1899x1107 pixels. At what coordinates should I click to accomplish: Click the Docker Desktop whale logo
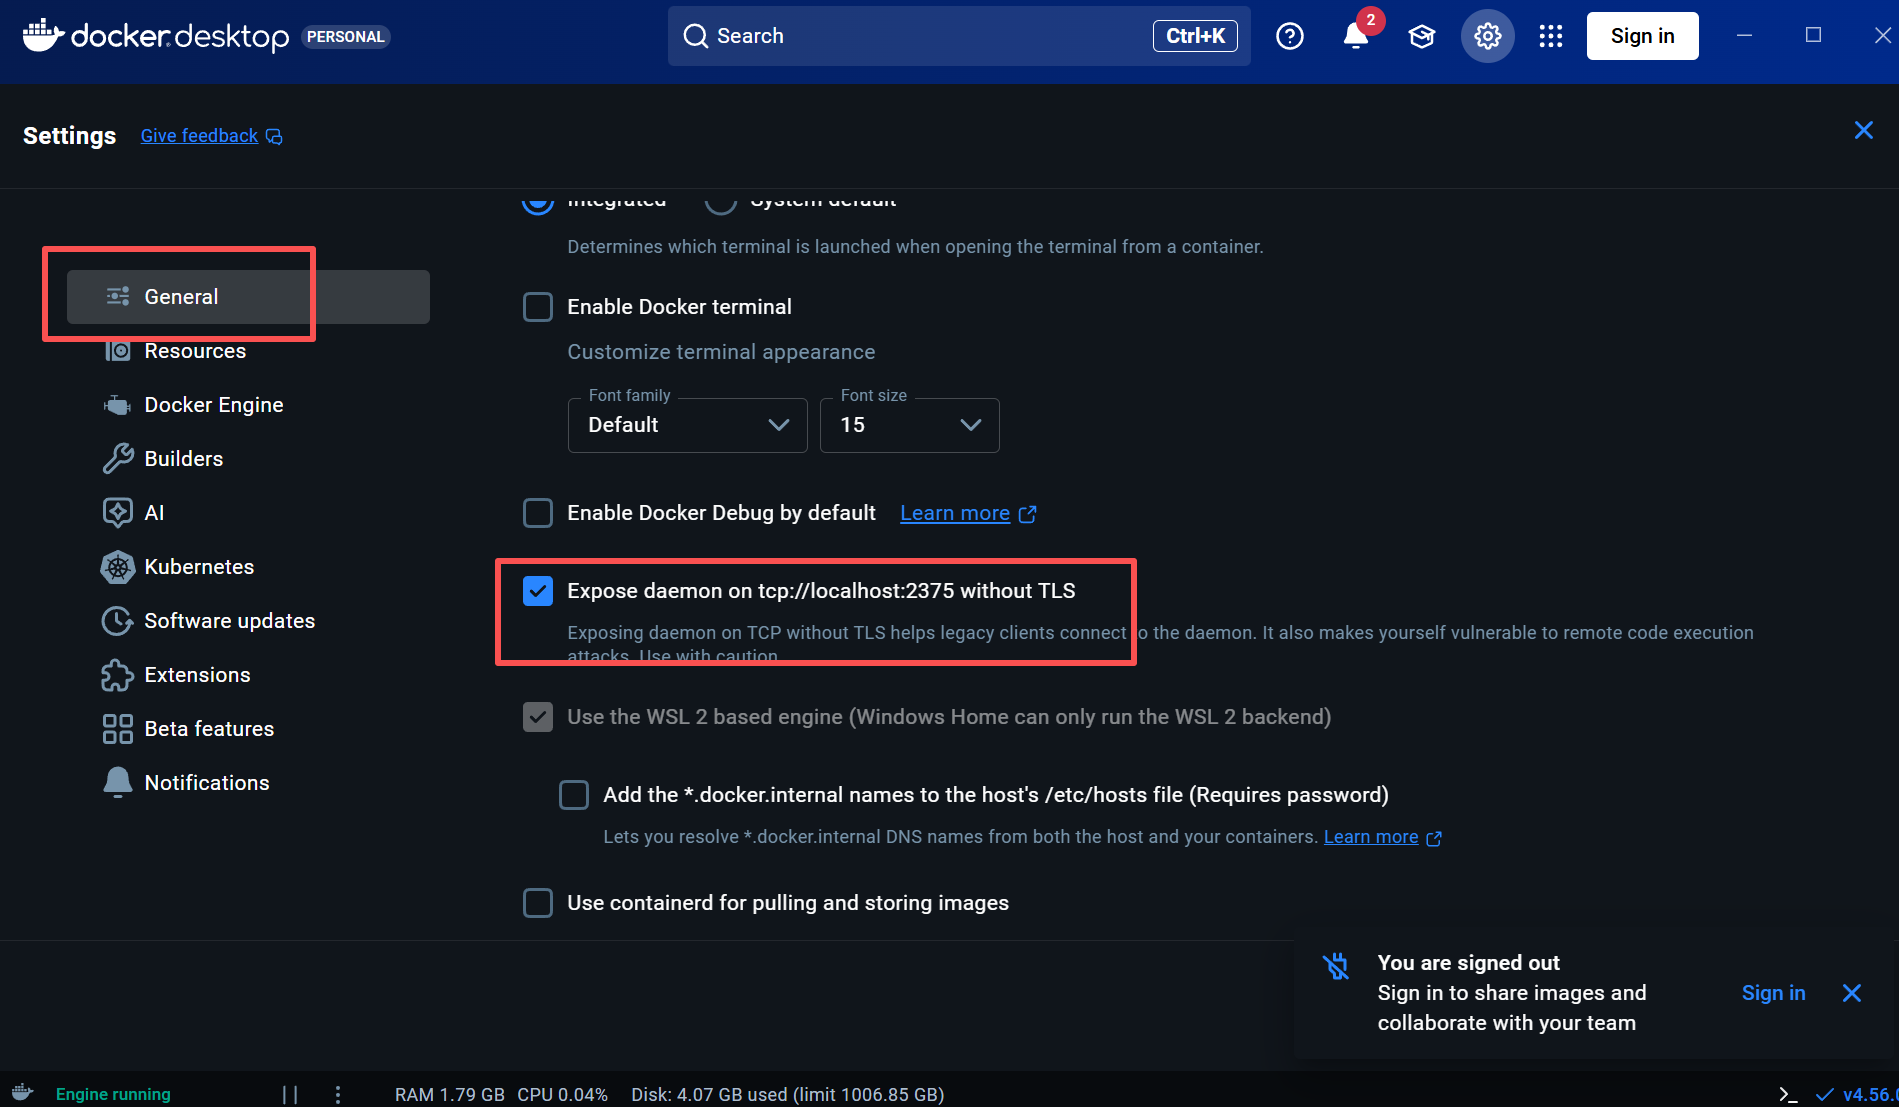click(43, 34)
